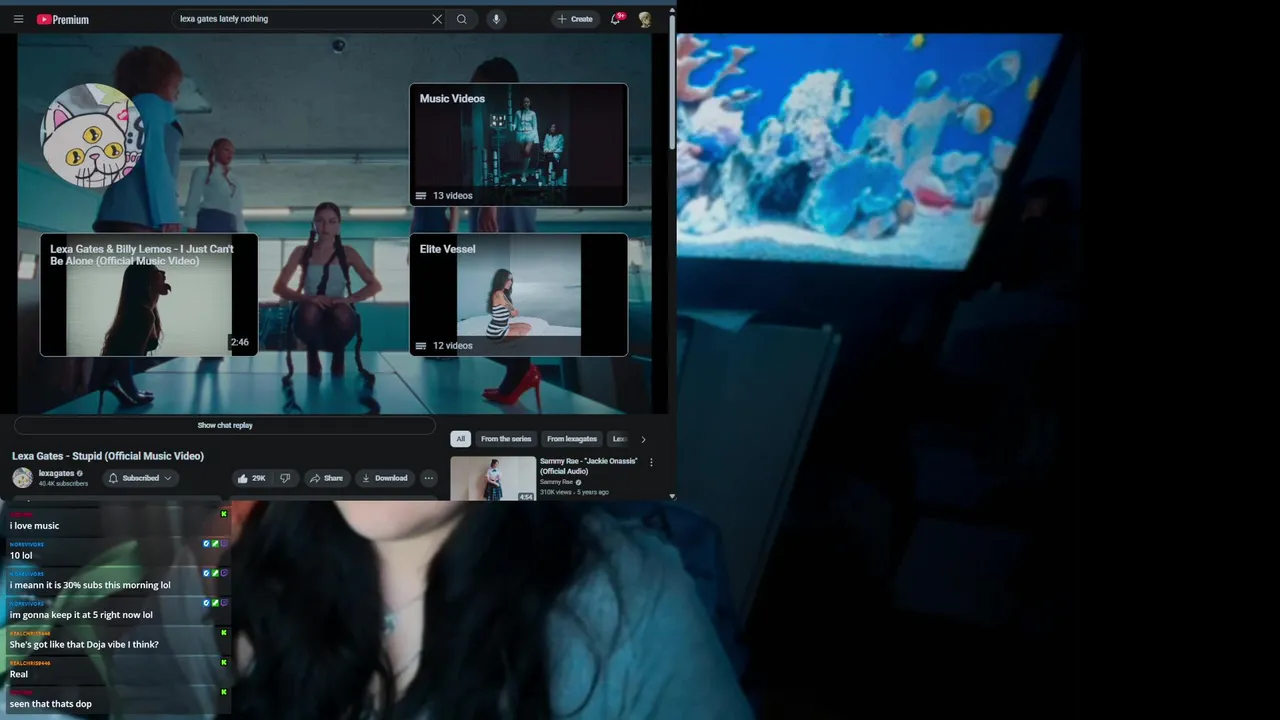Open the YouTube hamburger guide menu
1280x720 pixels.
[x=18, y=19]
